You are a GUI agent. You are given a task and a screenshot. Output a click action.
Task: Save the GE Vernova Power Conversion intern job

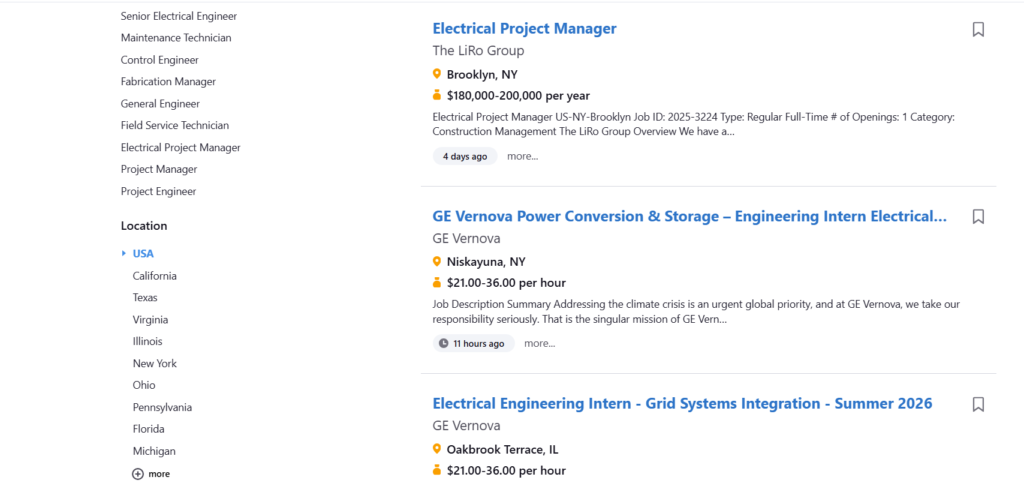tap(978, 216)
